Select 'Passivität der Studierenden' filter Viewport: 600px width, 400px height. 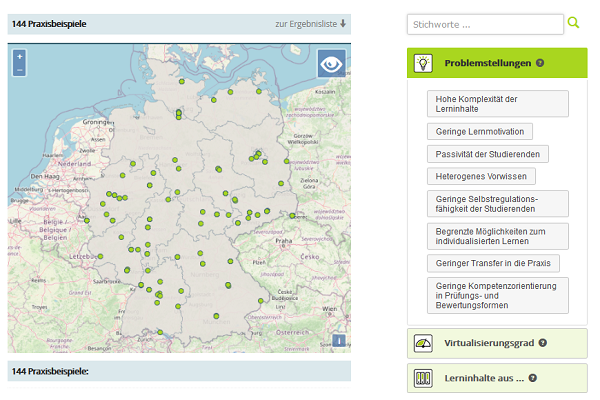pyautogui.click(x=487, y=154)
